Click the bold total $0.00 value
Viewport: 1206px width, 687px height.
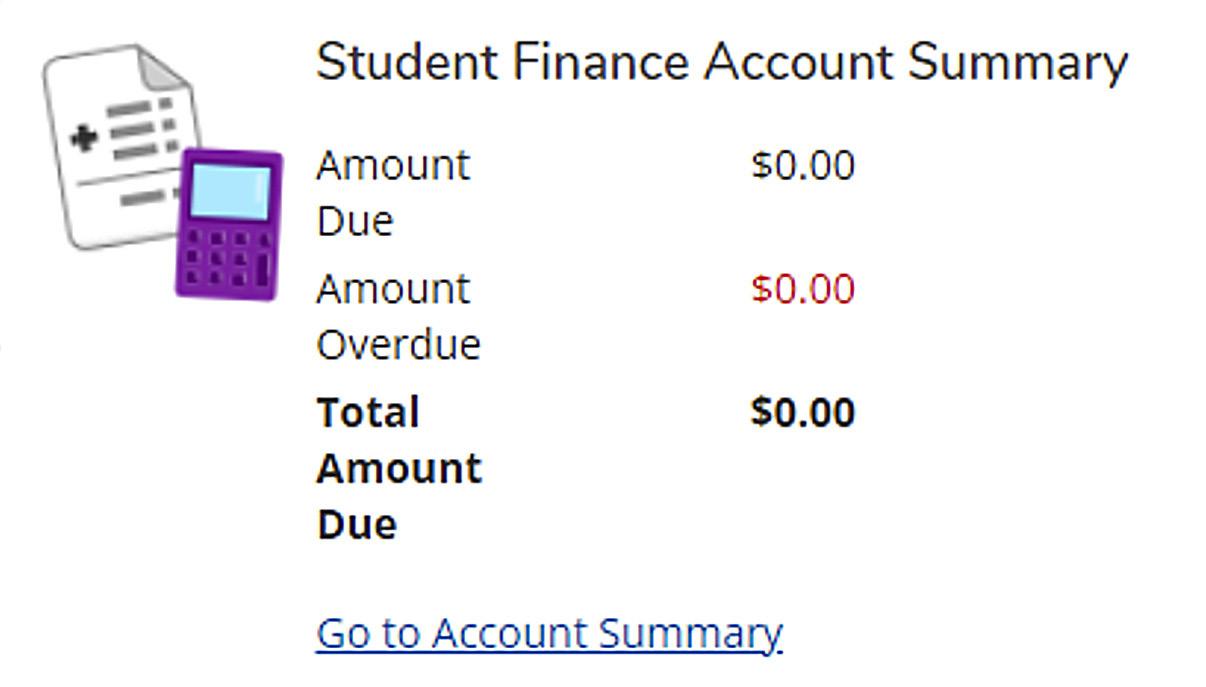[803, 413]
